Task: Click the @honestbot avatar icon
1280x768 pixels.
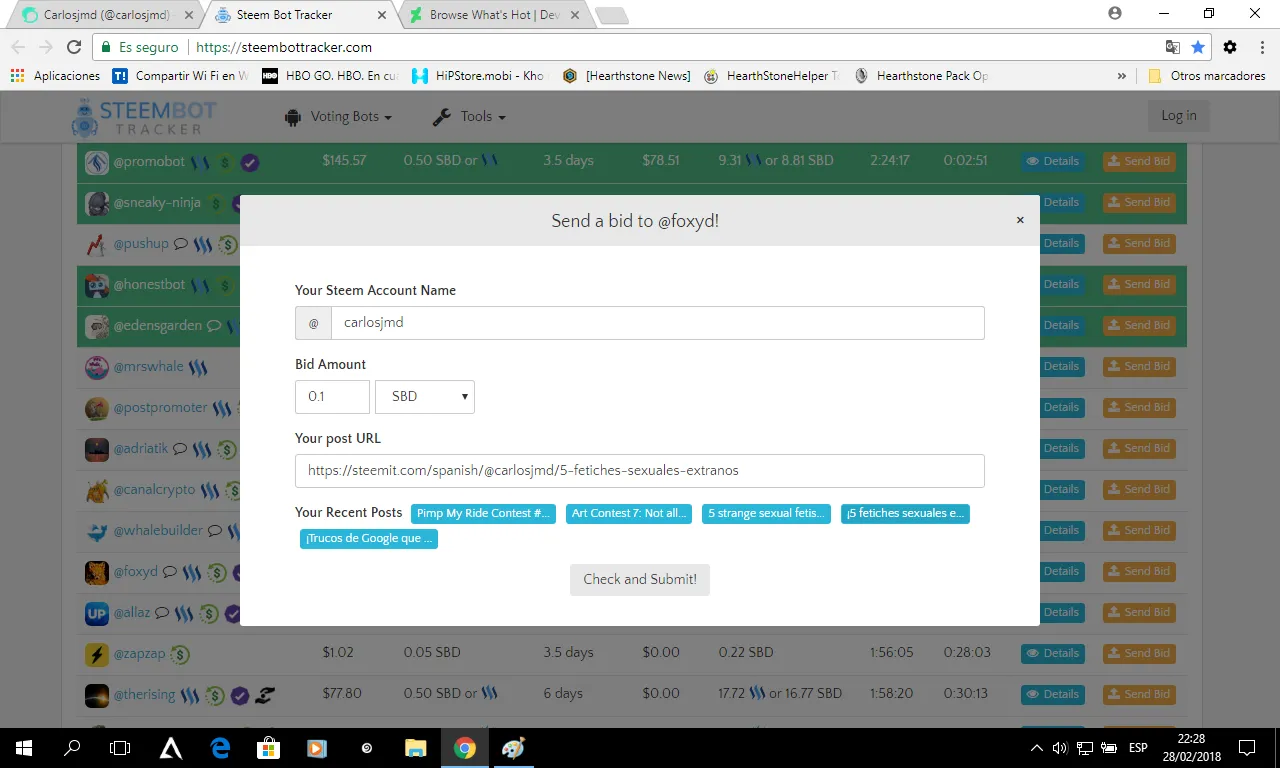Action: pos(97,285)
